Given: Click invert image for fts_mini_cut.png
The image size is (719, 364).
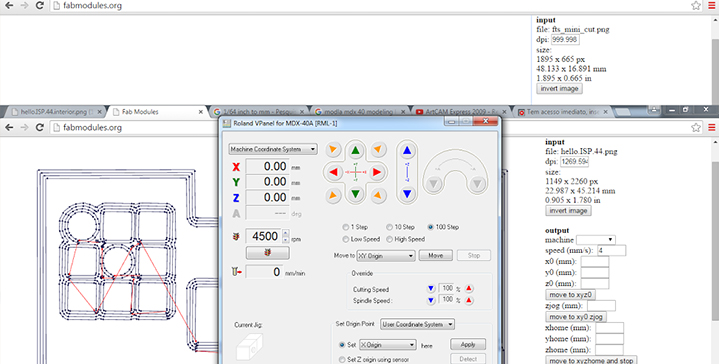Looking at the screenshot, I should click(x=559, y=88).
